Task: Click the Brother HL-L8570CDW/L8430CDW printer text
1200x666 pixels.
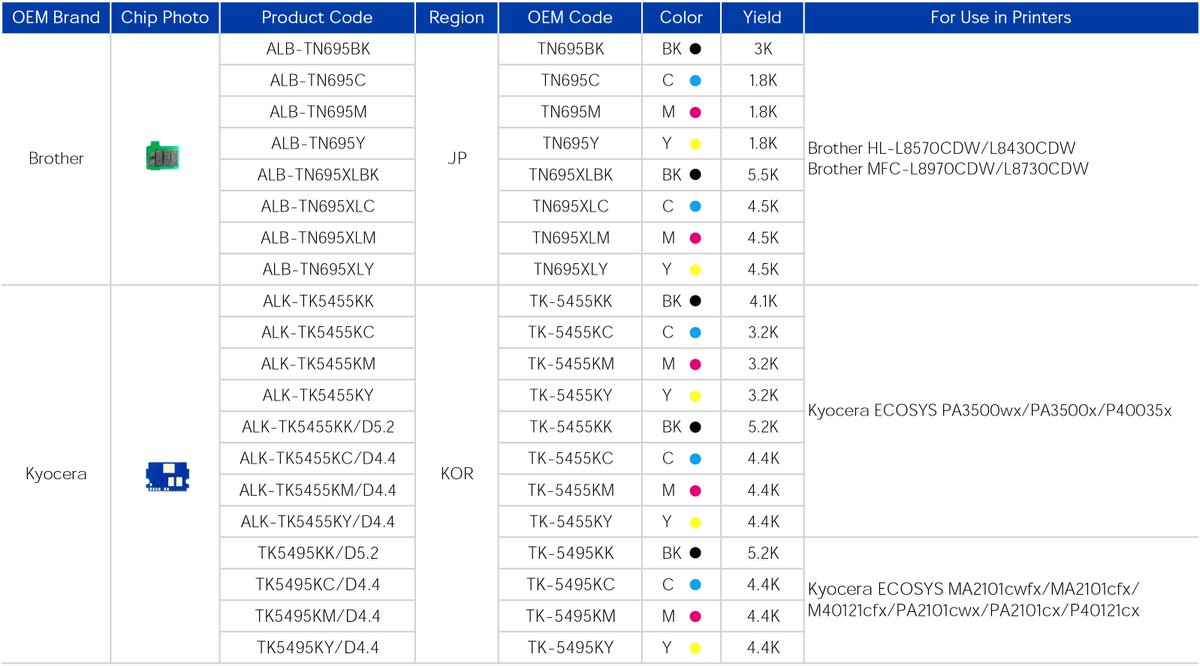Action: 941,148
